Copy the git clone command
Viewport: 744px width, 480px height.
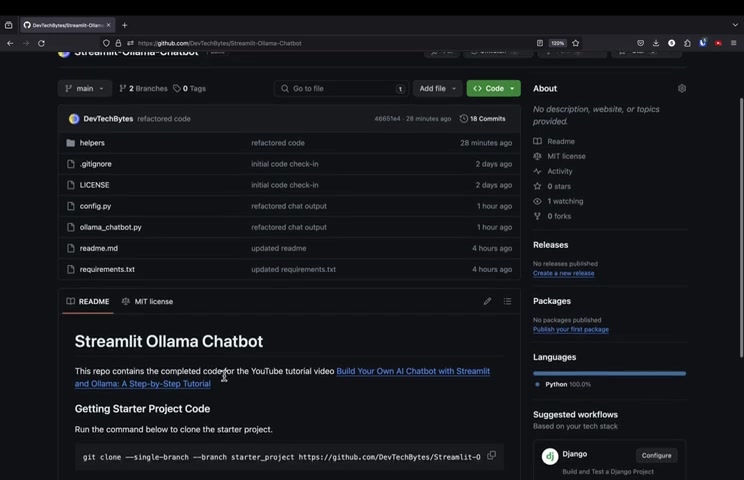[492, 455]
